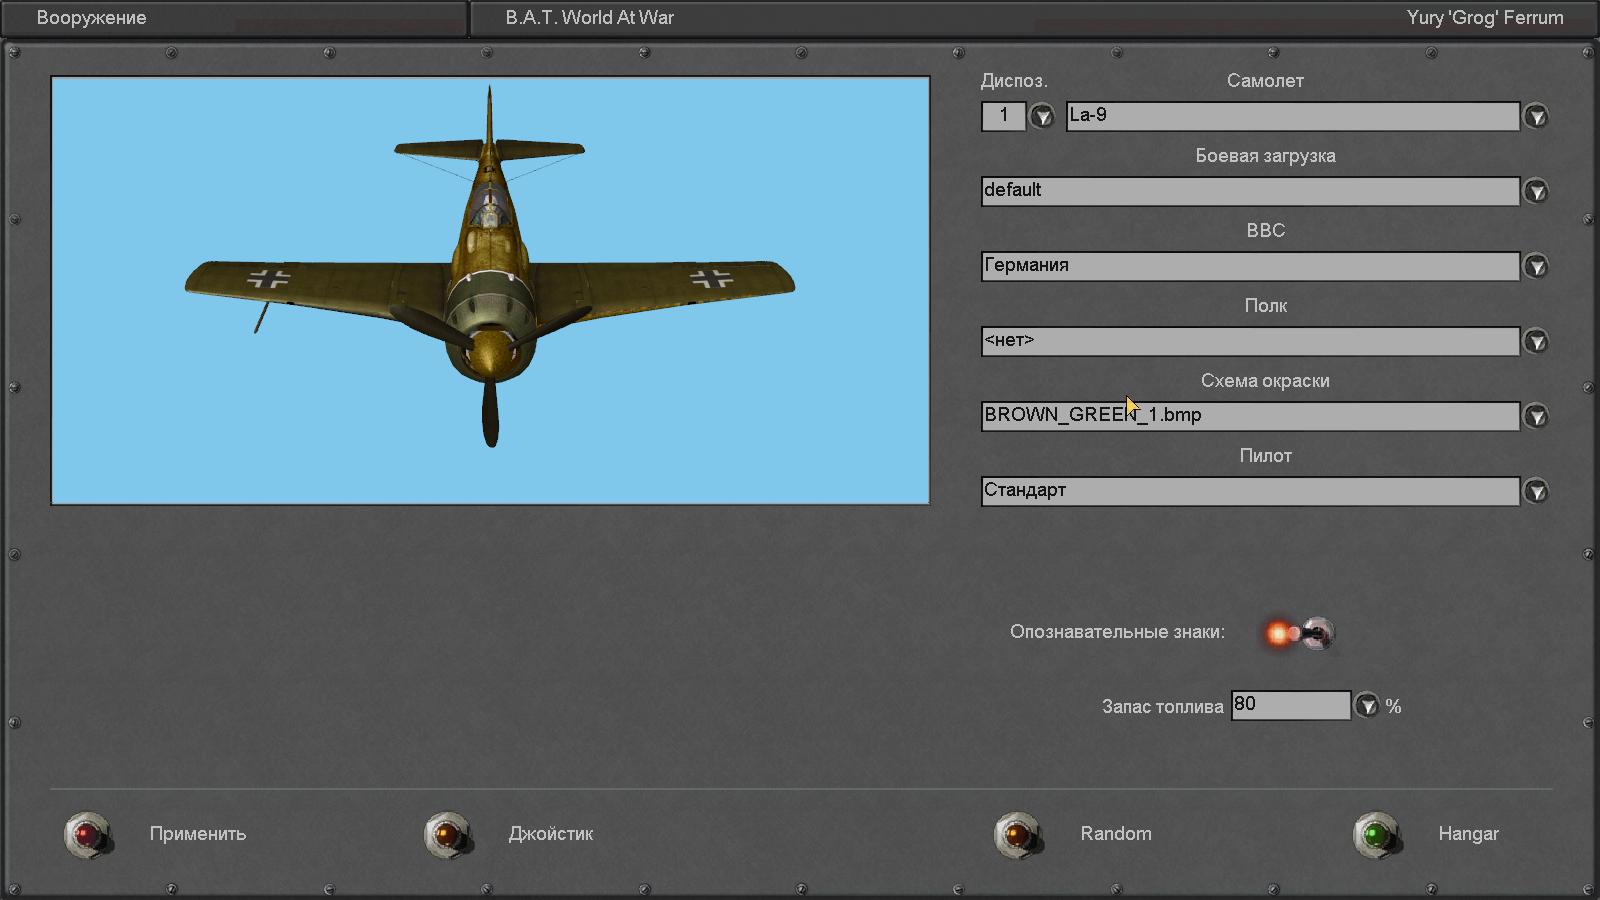
Task: Expand the Боевая загрузка dropdown arrow
Action: point(1536,191)
